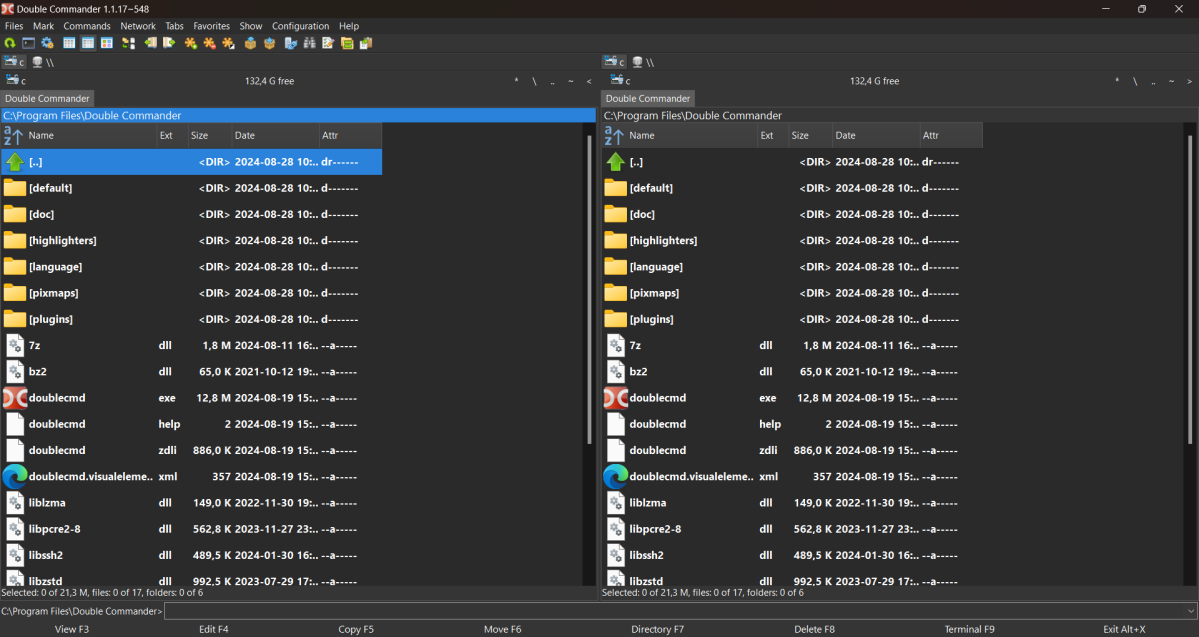
Task: Open the terminal window toolbar icon
Action: tap(29, 43)
